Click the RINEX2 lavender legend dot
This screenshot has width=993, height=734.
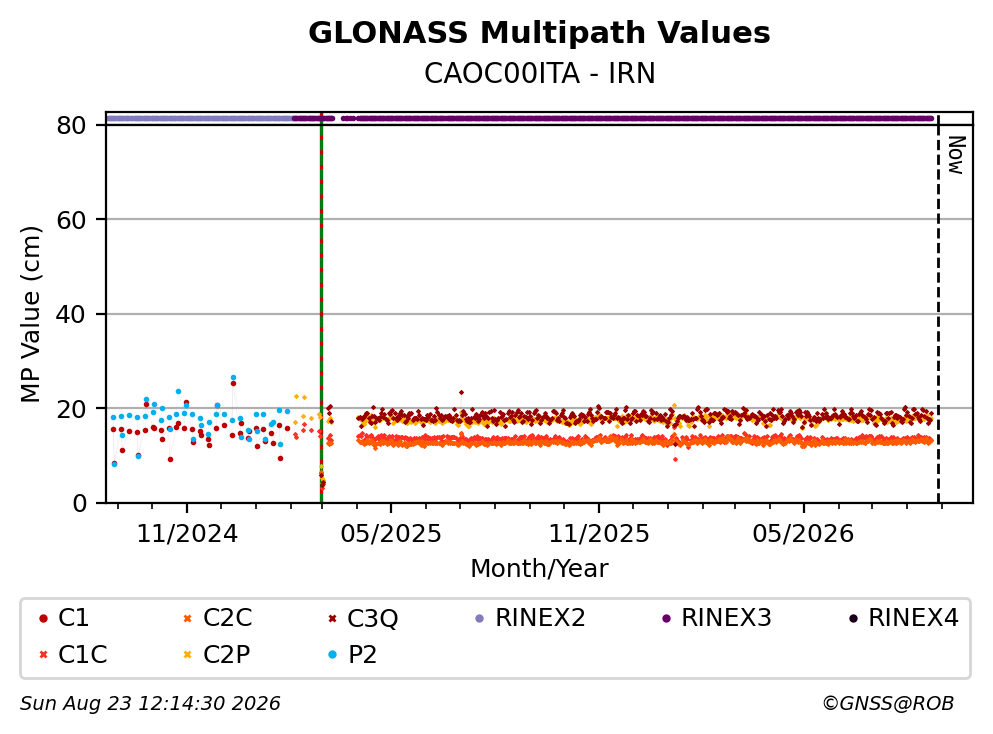tap(479, 618)
